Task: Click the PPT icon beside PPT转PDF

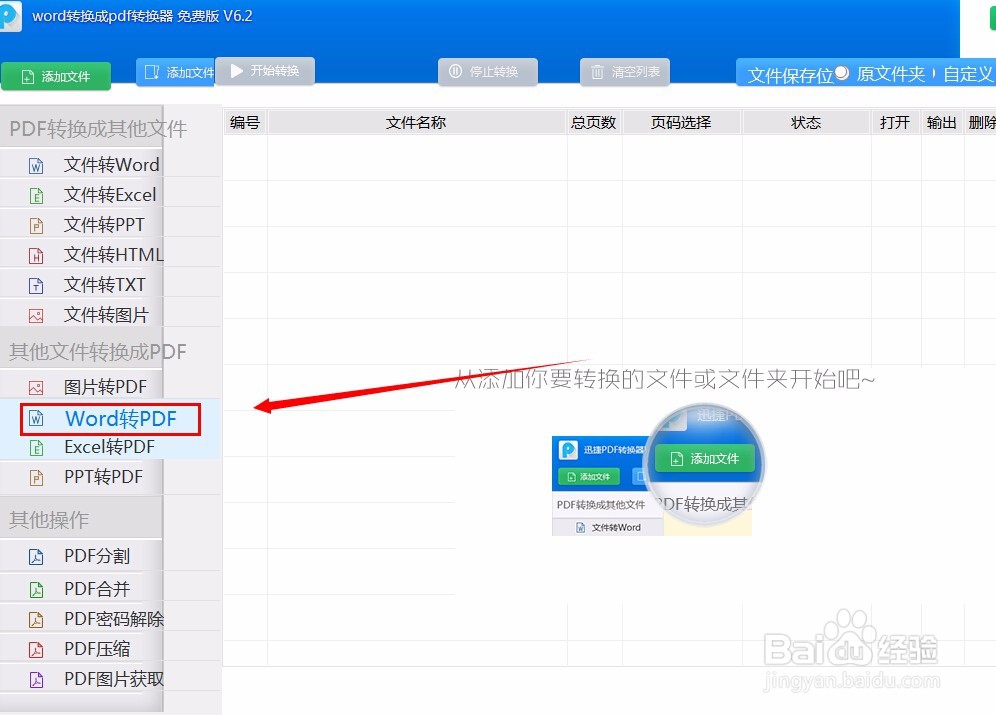Action: click(x=36, y=478)
